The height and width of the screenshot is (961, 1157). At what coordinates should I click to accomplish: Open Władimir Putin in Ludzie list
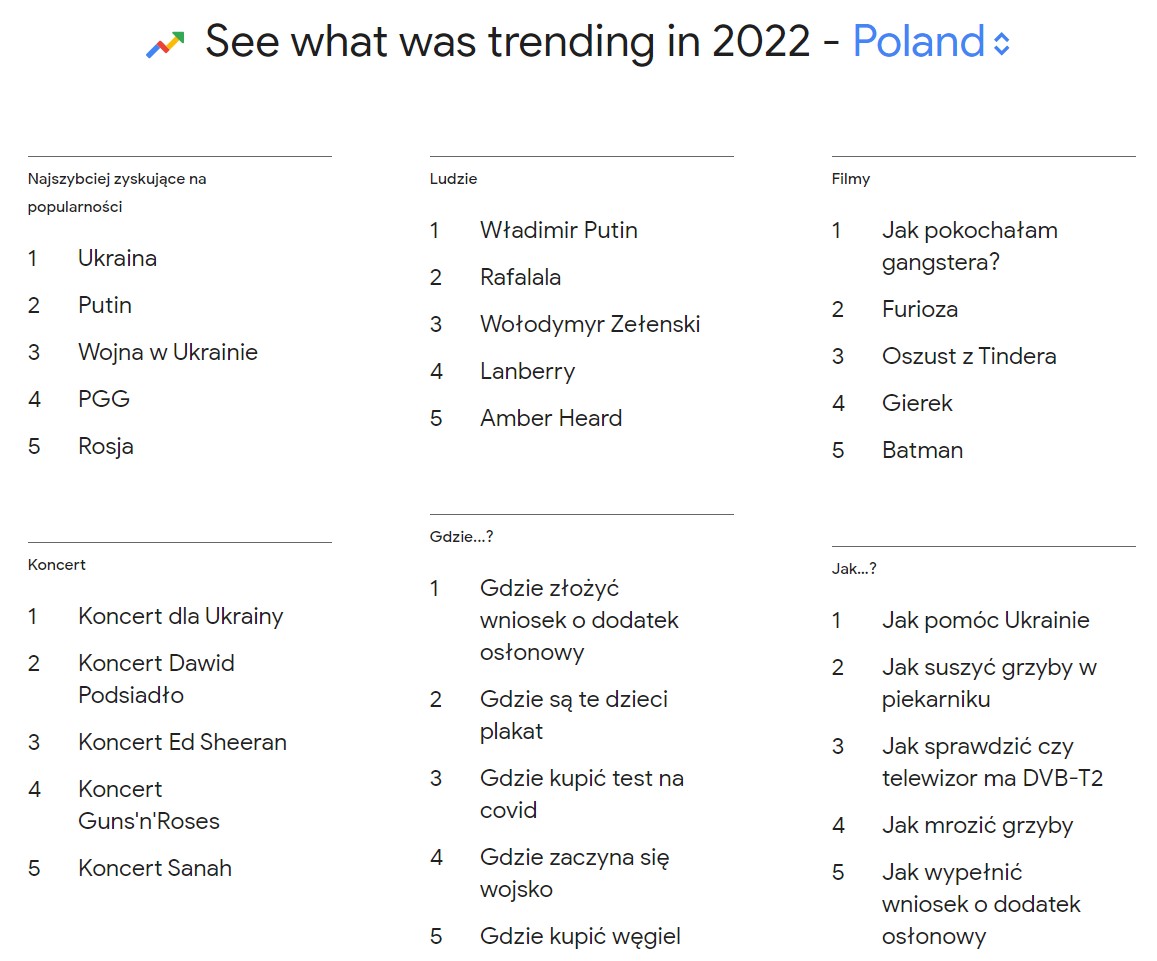[x=558, y=230]
